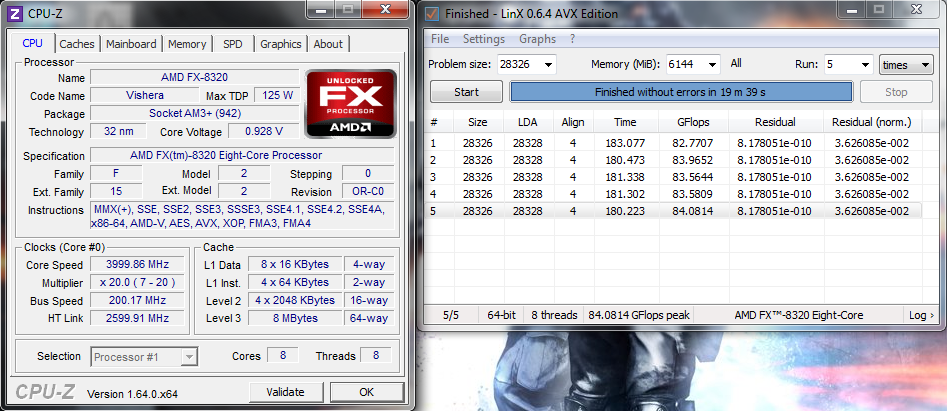Click the AMD FX processor logo
The height and width of the screenshot is (411, 947).
coord(351,103)
